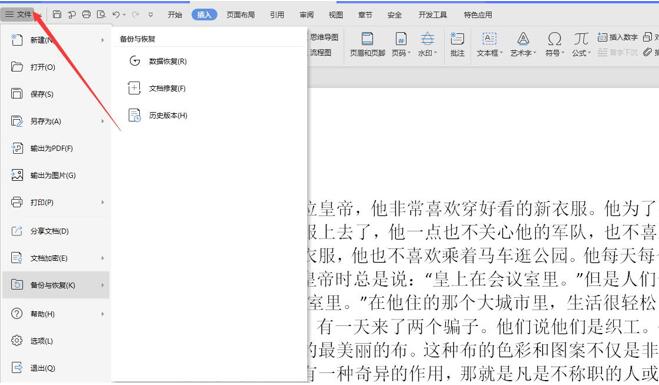This screenshot has width=659, height=385.
Task: Select the 插入 ribbon tab
Action: click(204, 14)
